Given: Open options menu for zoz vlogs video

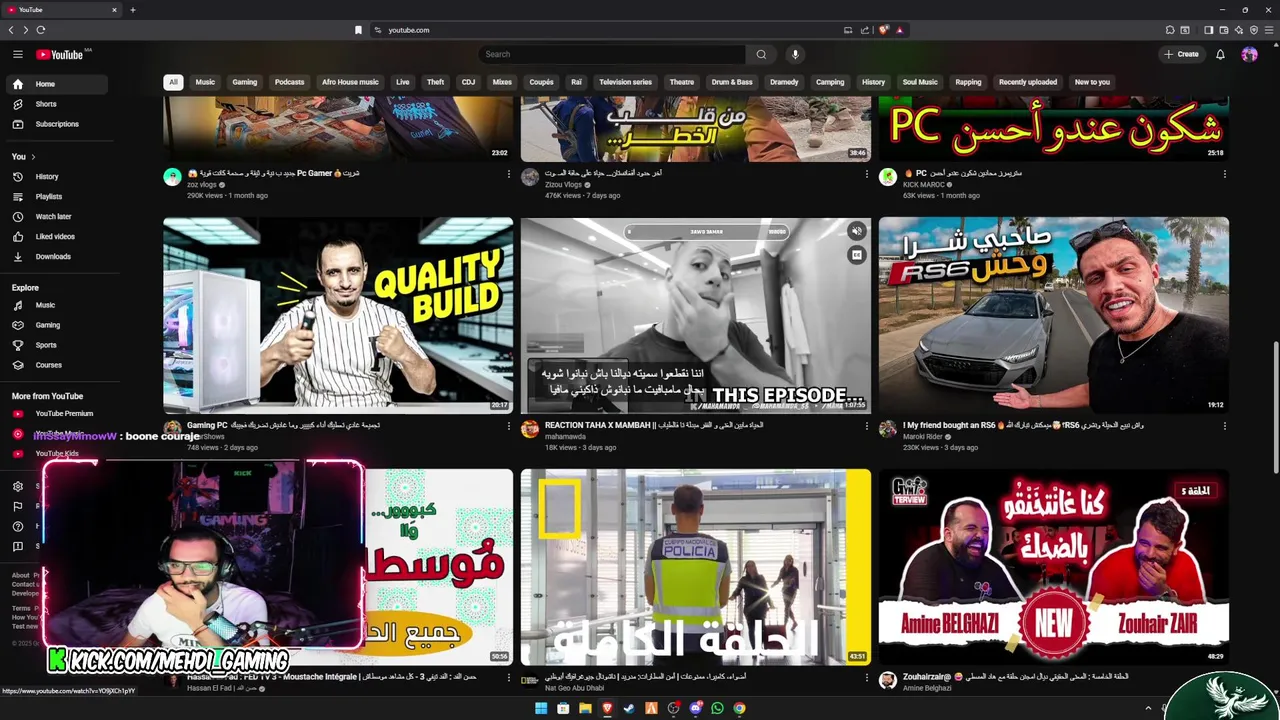Looking at the screenshot, I should coord(509,174).
